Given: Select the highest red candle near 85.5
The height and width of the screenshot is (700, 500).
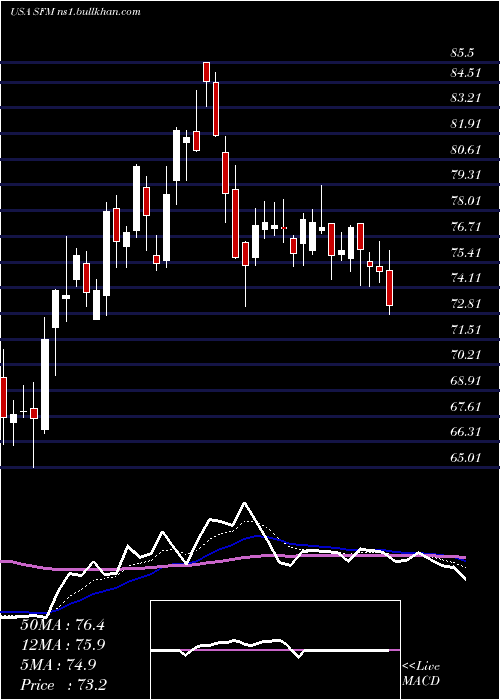Looking at the screenshot, I should 206,72.
